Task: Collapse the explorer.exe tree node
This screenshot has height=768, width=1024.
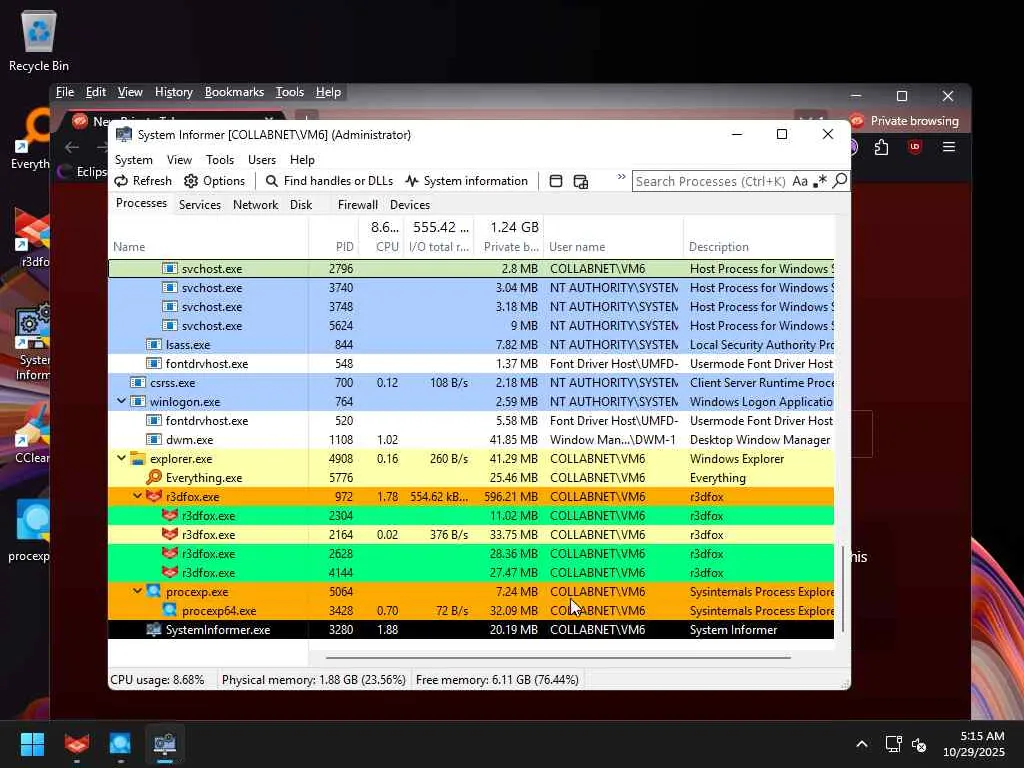Action: pos(121,458)
